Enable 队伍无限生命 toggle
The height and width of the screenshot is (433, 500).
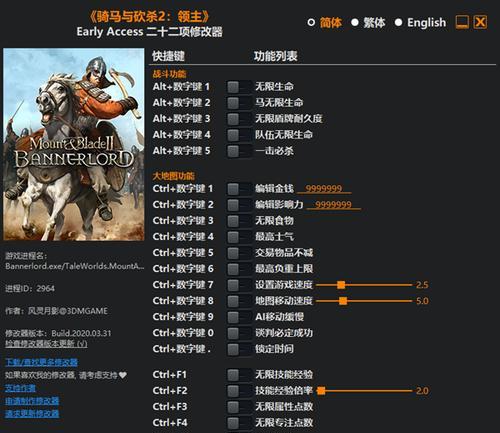(x=239, y=135)
